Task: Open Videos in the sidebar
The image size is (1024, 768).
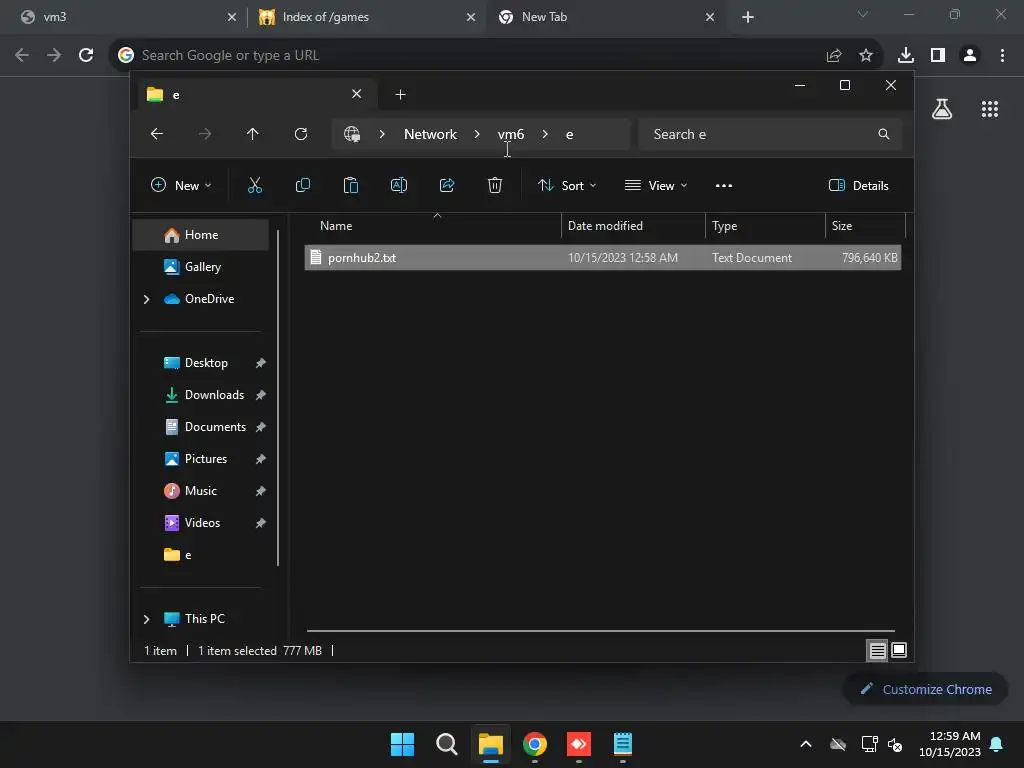Action: pos(200,523)
